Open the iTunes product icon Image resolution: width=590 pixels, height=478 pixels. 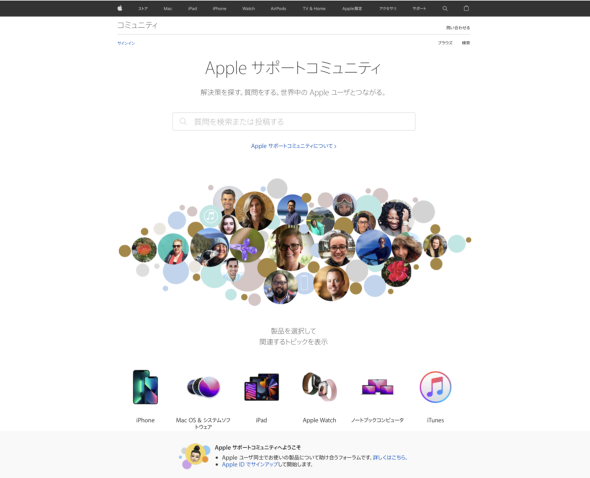(435, 387)
